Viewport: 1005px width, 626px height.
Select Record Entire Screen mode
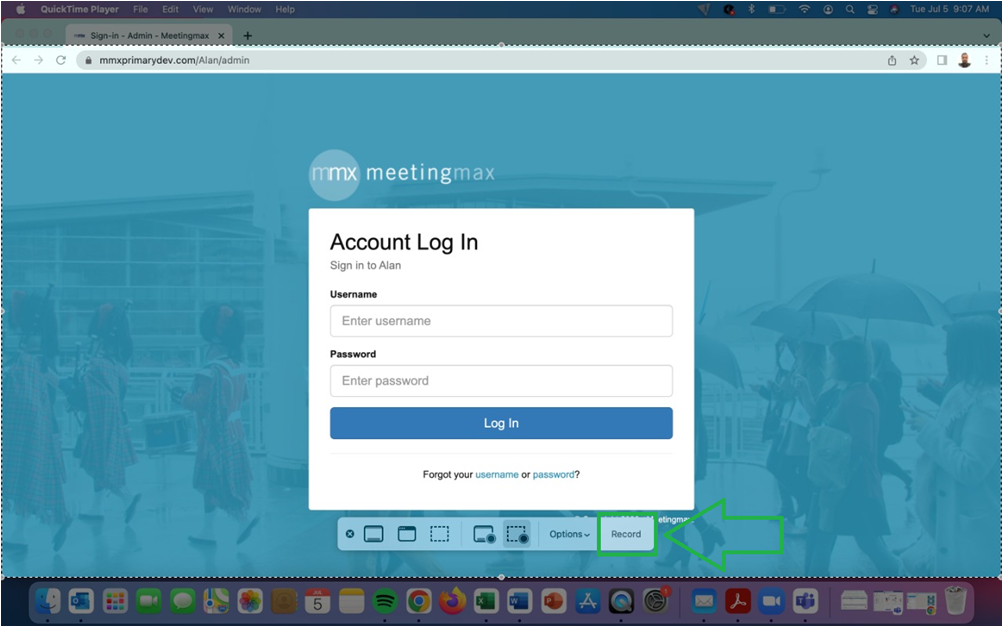pos(484,534)
